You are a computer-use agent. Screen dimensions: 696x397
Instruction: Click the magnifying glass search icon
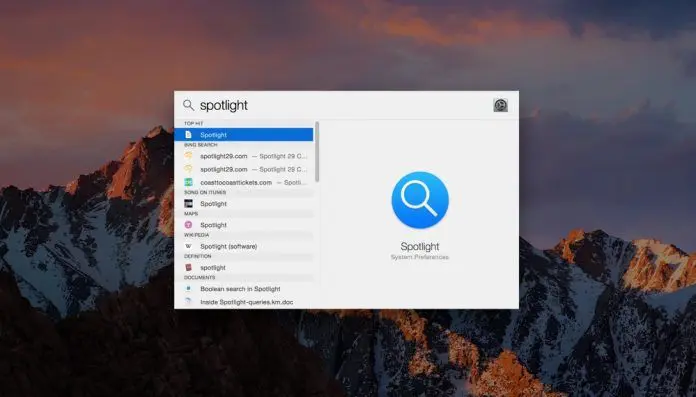coord(188,105)
